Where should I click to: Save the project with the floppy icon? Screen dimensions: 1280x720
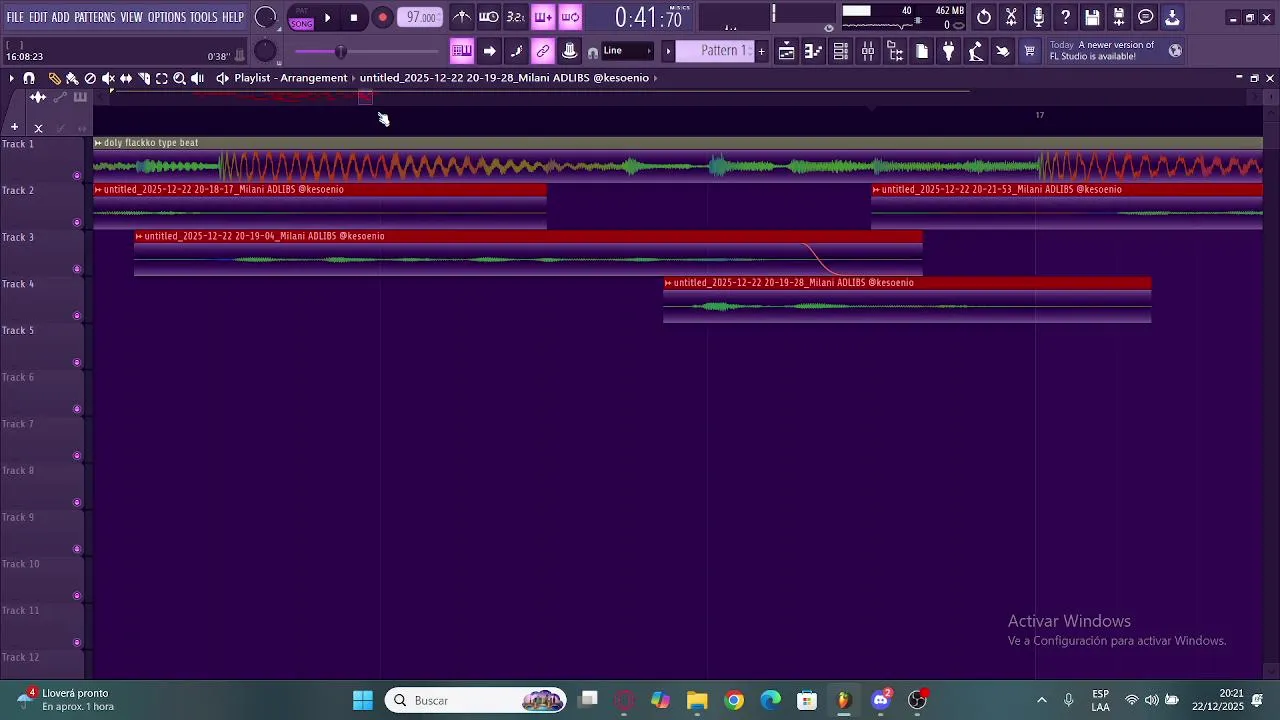(x=1093, y=17)
